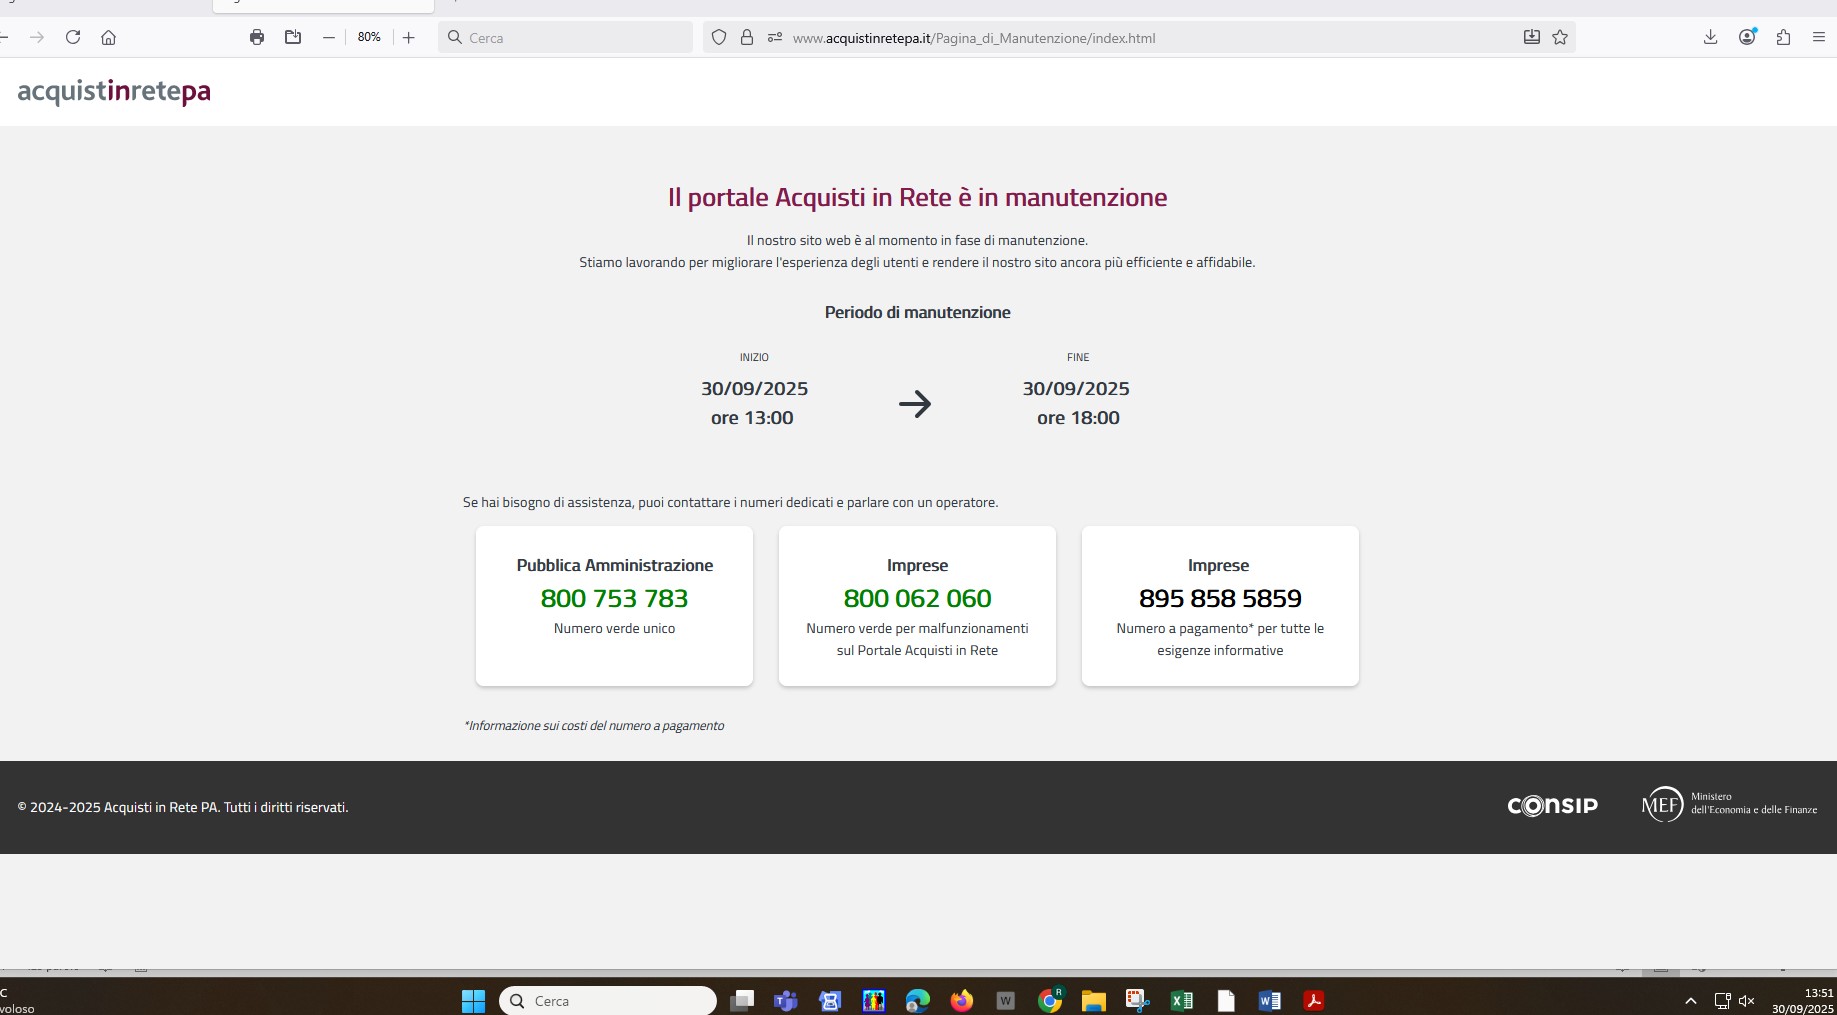Bookmark this page with the star icon
The height and width of the screenshot is (1015, 1837).
[1560, 37]
